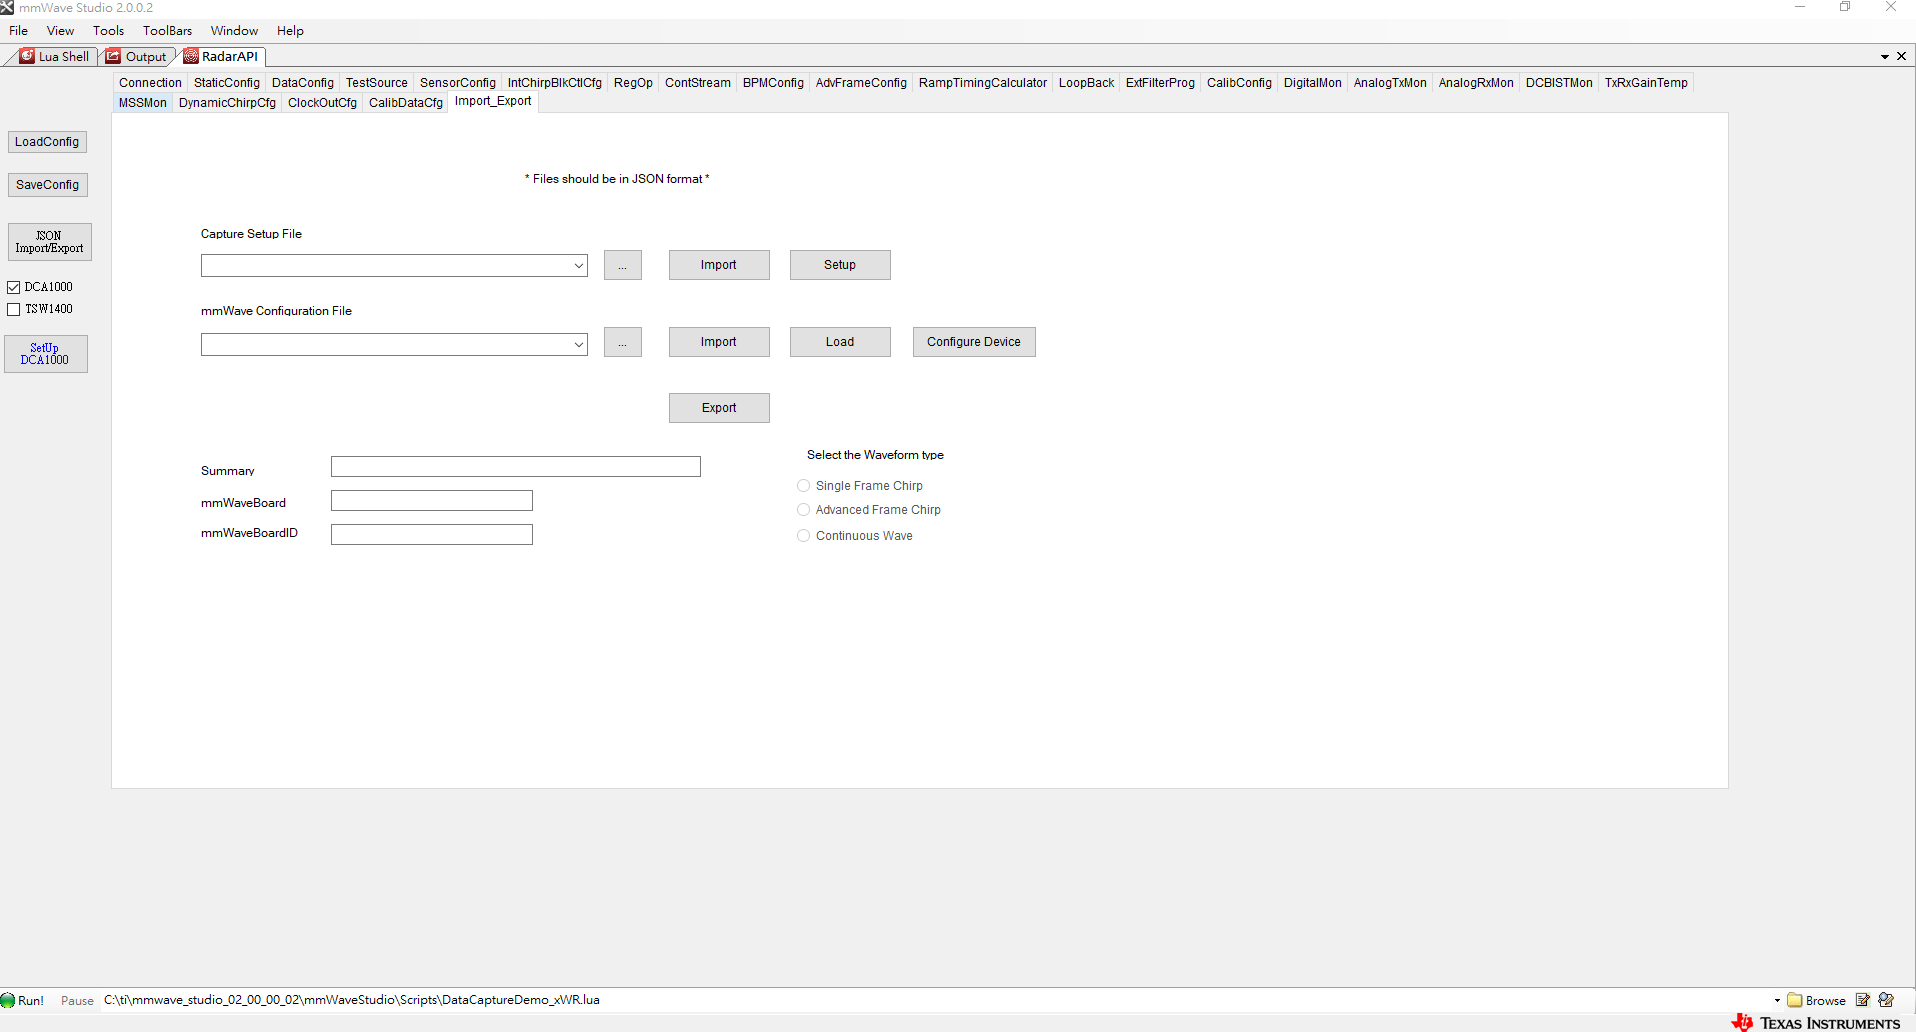
Task: Switch to the Output tab
Action: [137, 57]
